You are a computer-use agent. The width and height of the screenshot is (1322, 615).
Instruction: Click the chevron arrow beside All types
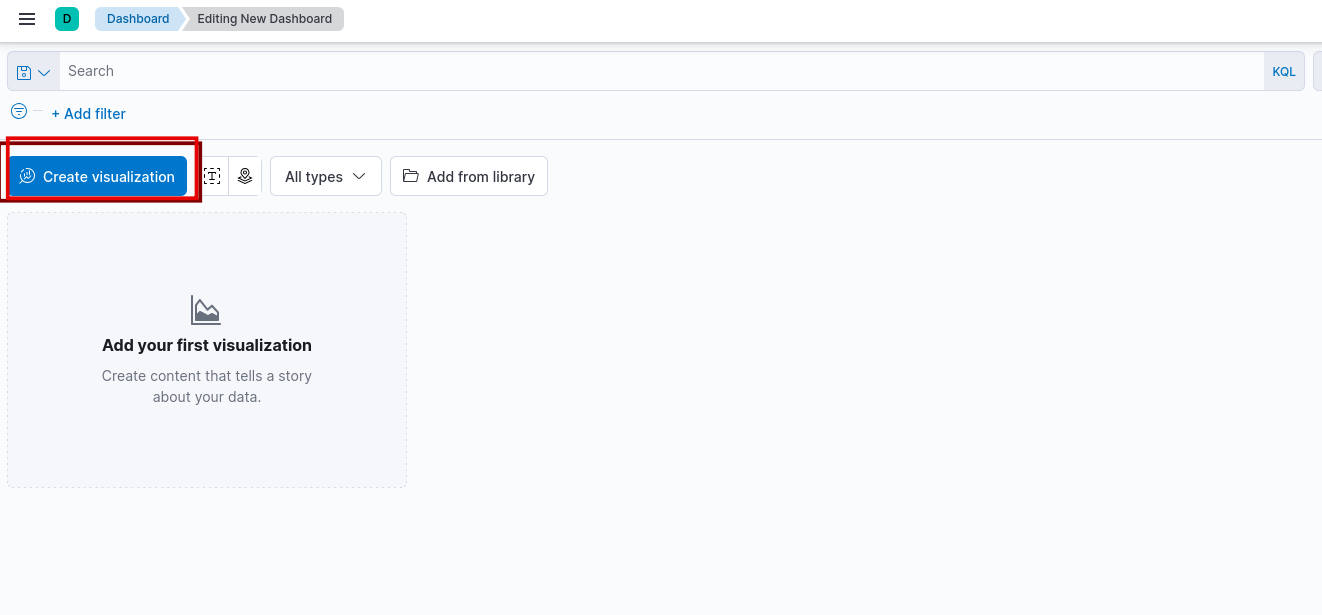359,176
